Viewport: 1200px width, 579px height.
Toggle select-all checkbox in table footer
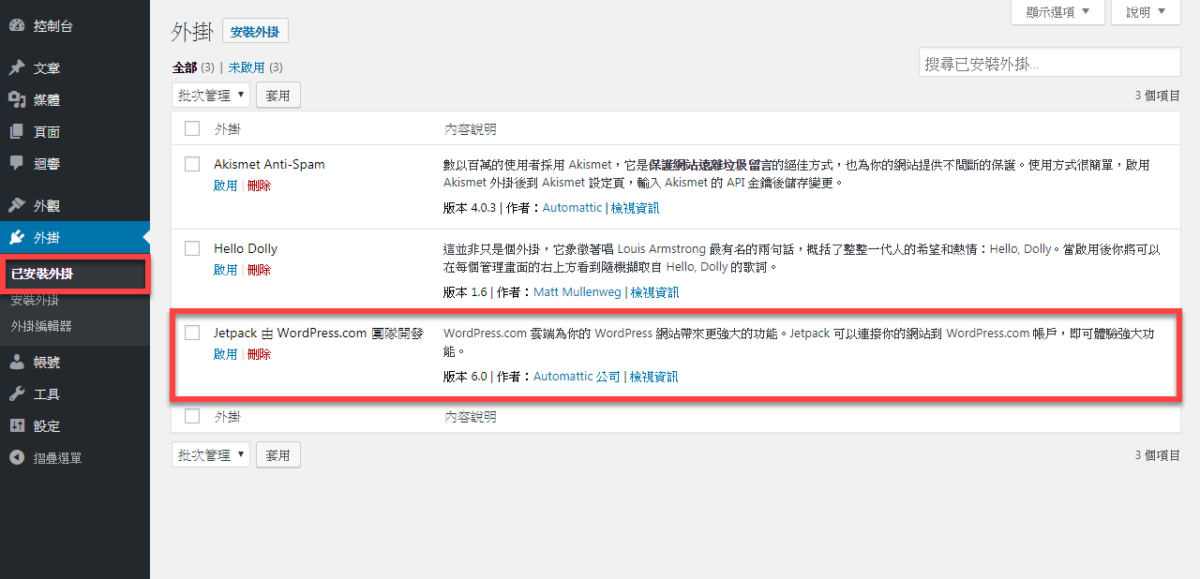(192, 416)
